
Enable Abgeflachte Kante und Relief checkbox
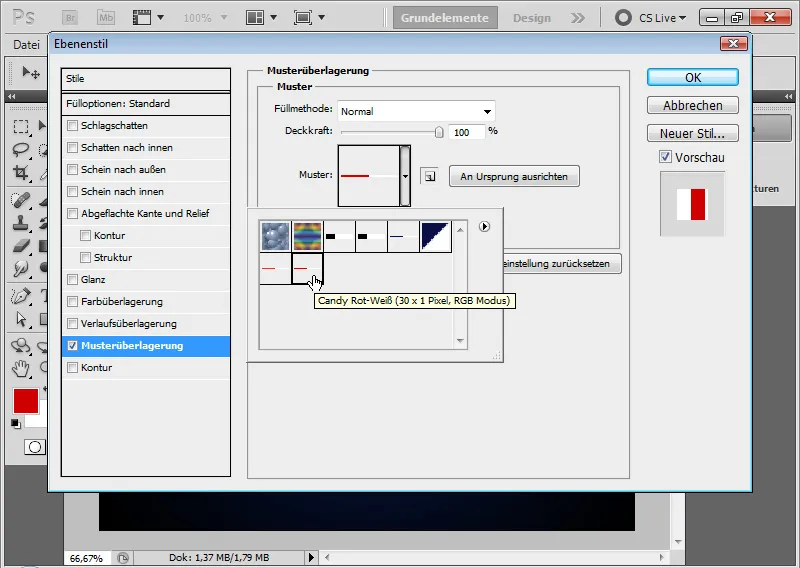(72, 213)
